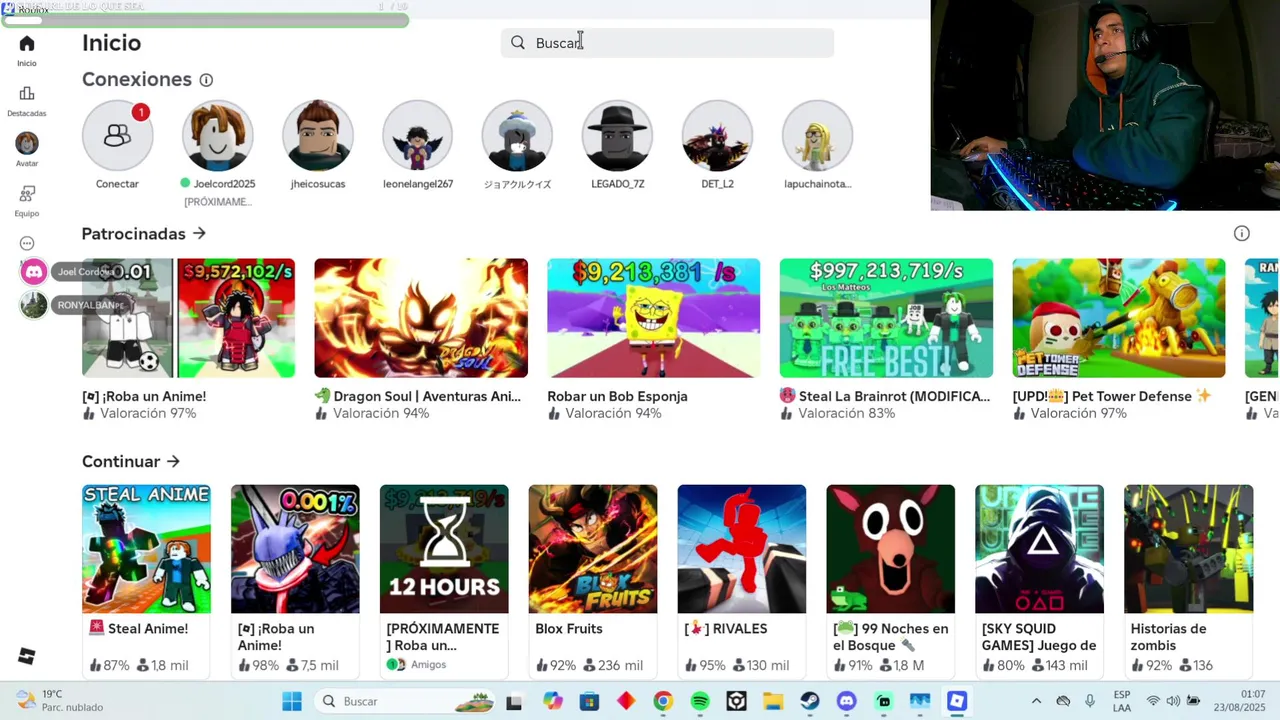Viewport: 1280px width, 720px height.
Task: Open the Pet Tower Defense thumbnail
Action: point(1119,318)
